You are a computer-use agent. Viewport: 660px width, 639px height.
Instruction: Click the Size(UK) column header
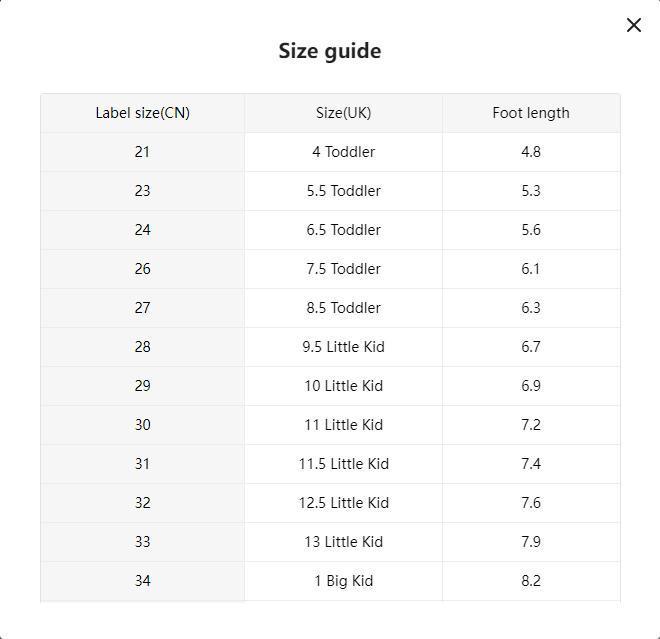click(343, 113)
